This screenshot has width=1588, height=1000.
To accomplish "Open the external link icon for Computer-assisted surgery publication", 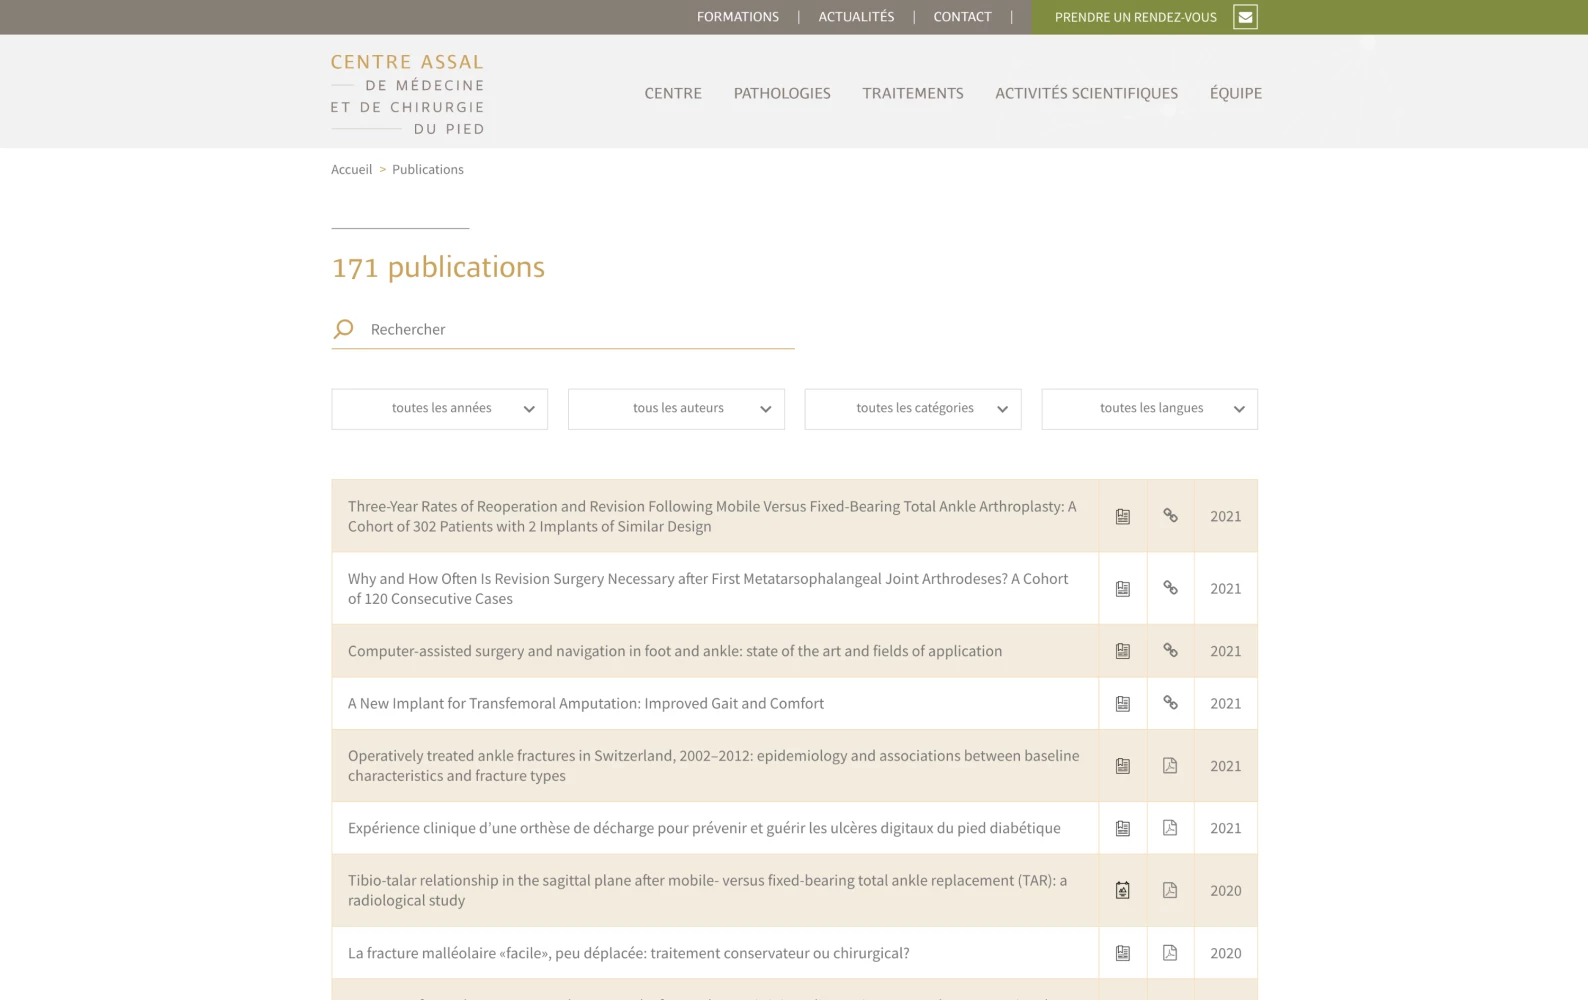I will point(1170,651).
